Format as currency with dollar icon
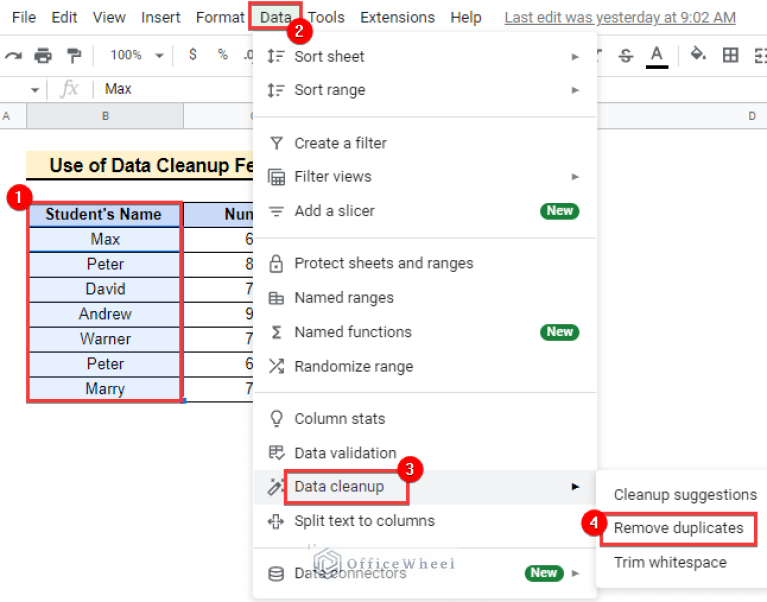This screenshot has height=602, width=767. [192, 55]
